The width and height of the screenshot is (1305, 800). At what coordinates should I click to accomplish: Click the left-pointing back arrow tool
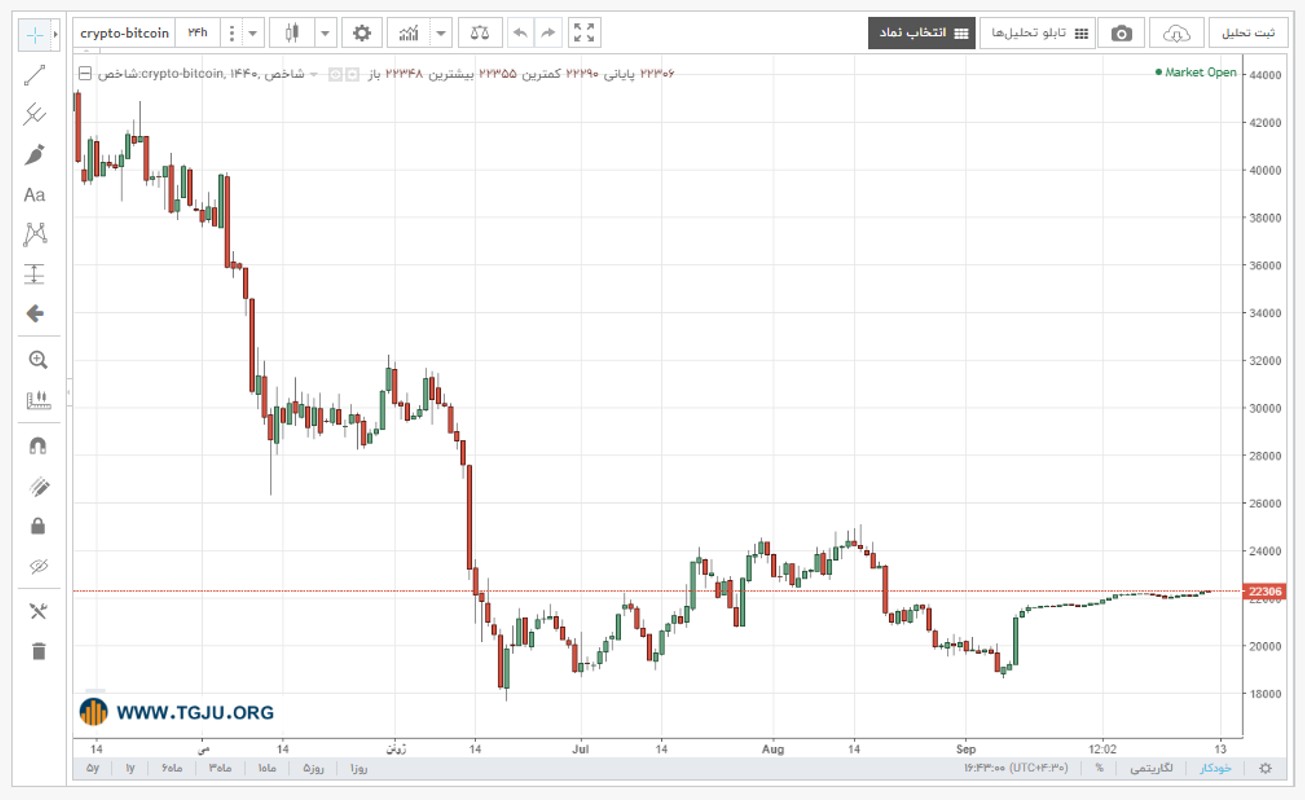point(35,314)
